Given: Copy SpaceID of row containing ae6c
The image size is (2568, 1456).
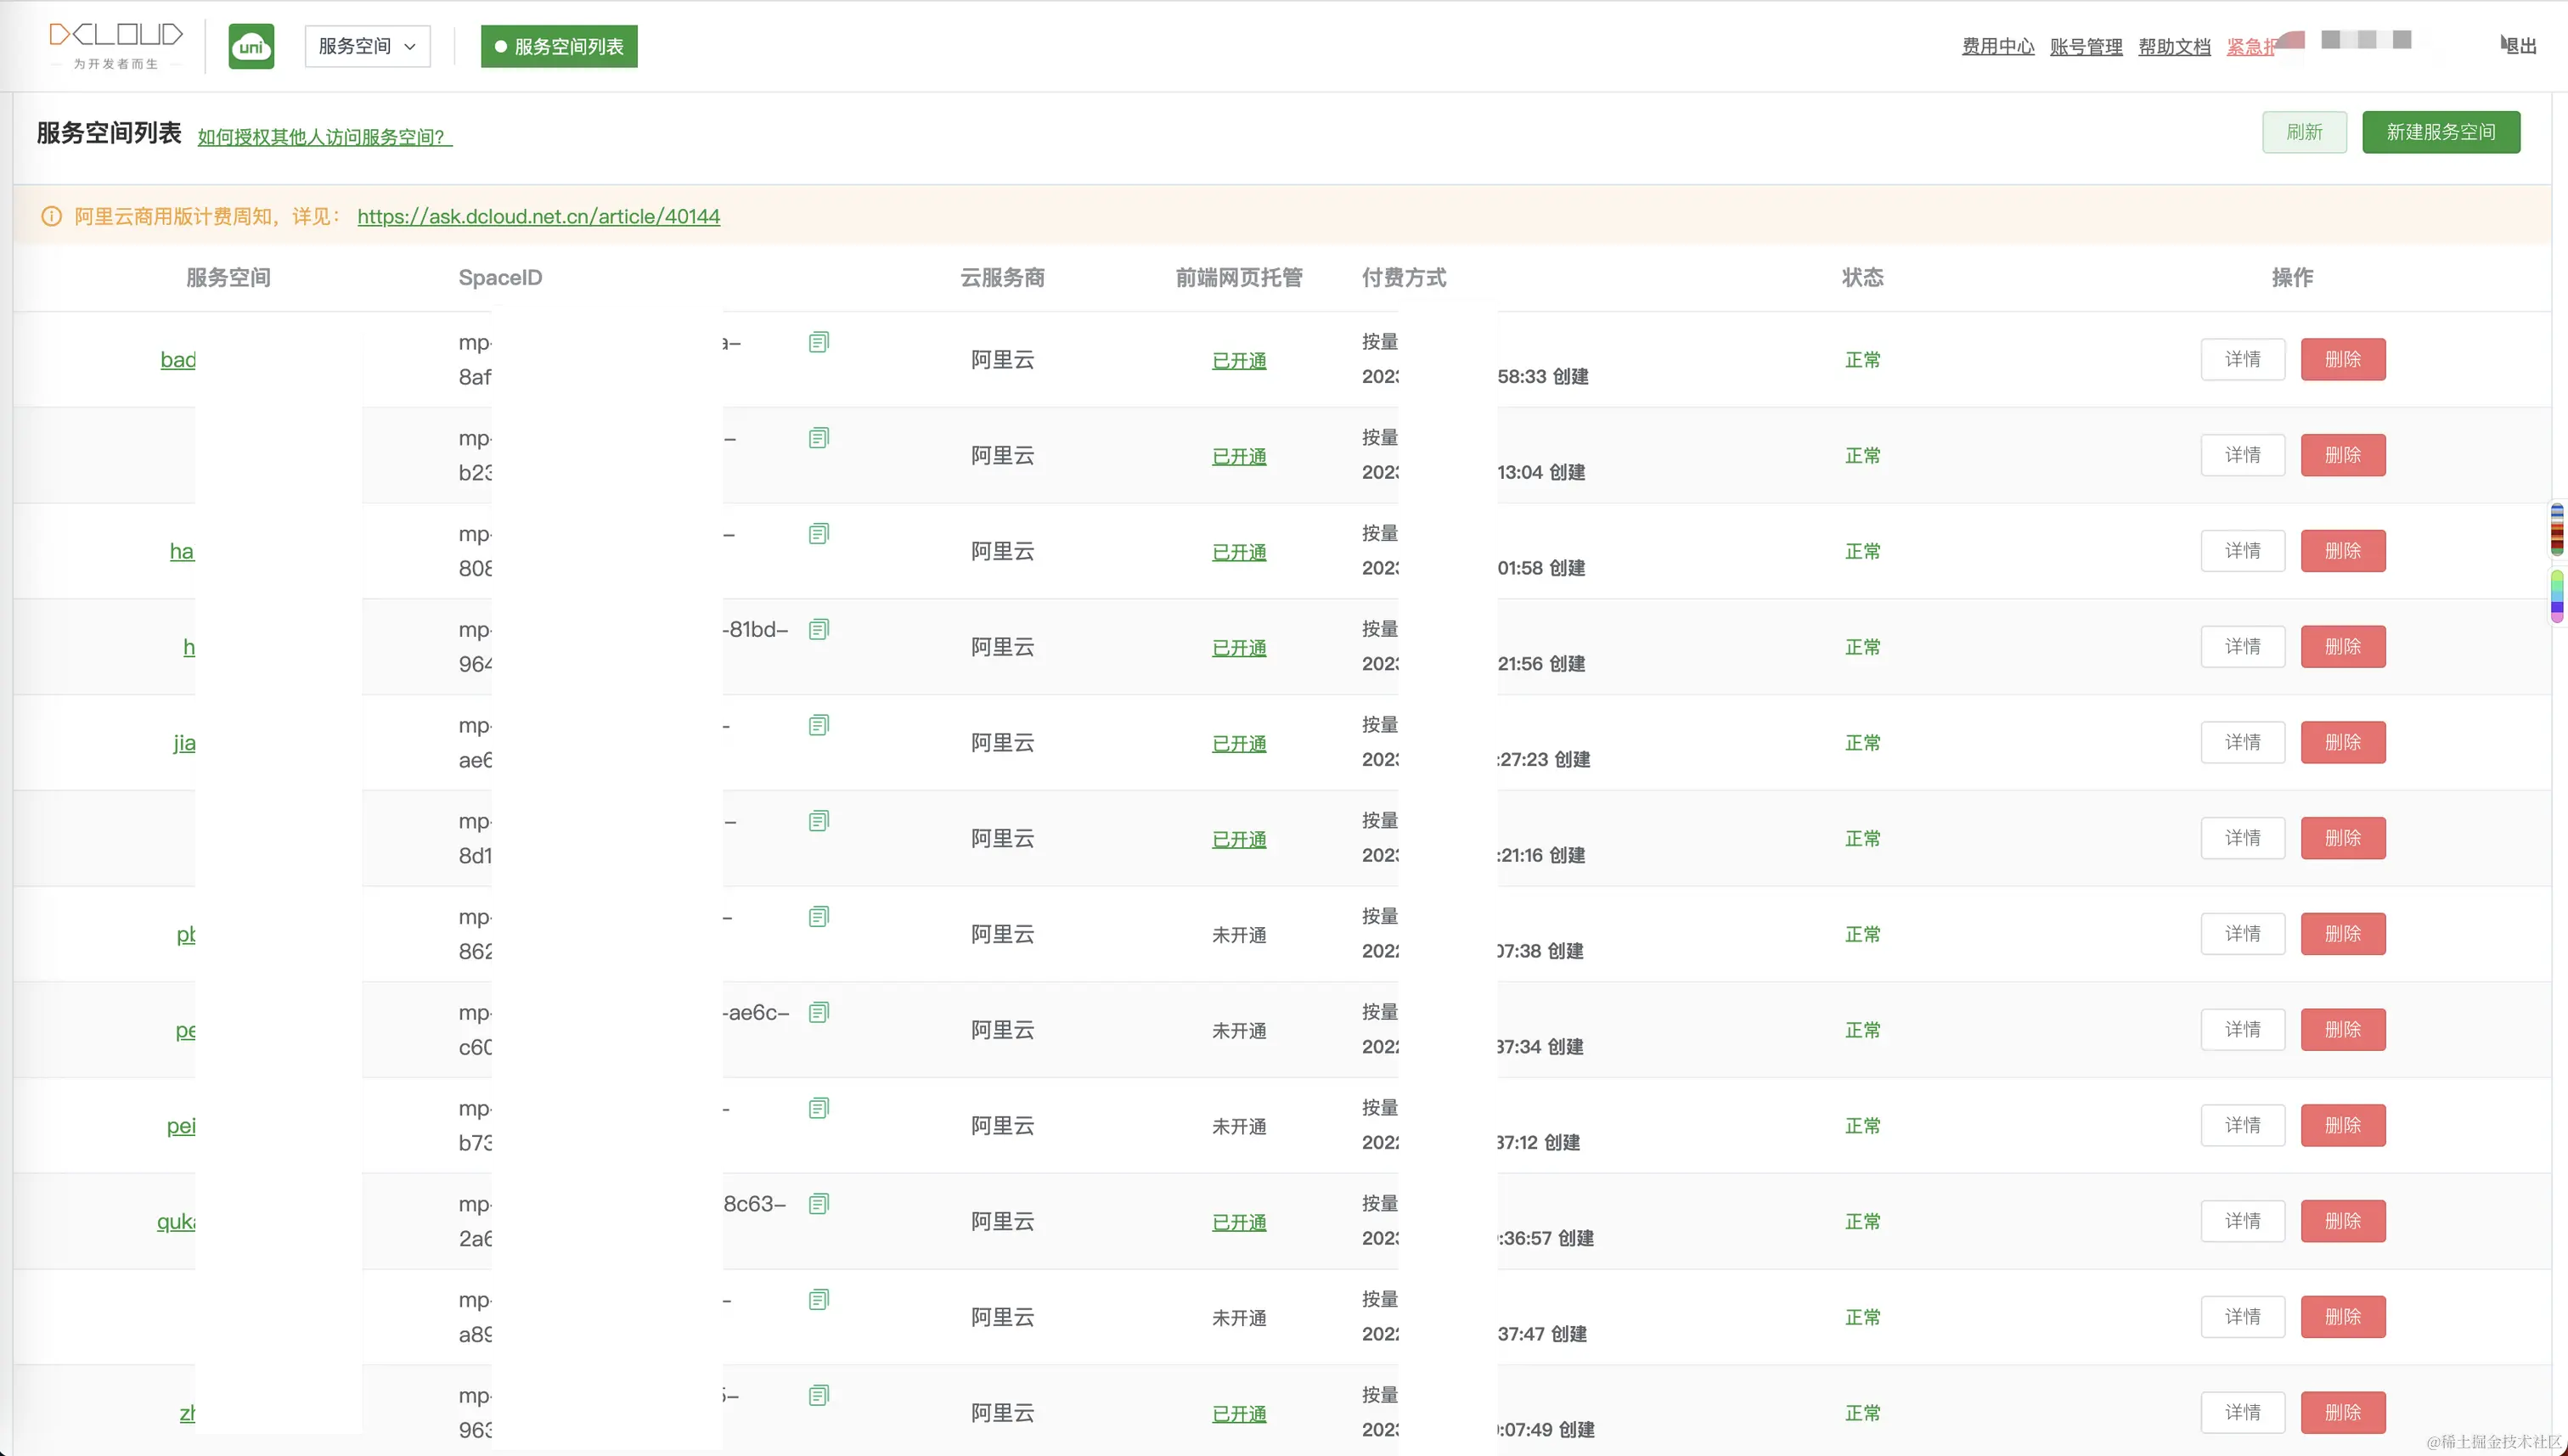Looking at the screenshot, I should coord(818,1013).
